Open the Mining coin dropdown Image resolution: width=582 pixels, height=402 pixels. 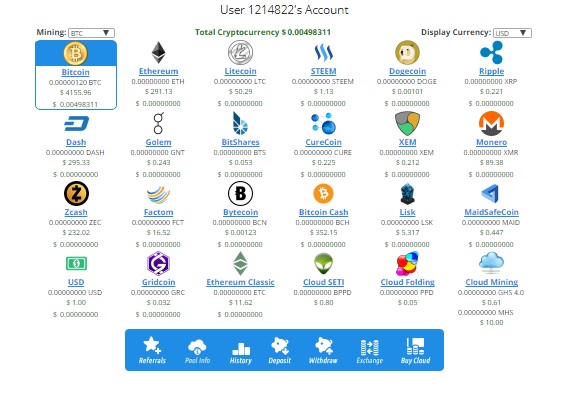point(91,33)
